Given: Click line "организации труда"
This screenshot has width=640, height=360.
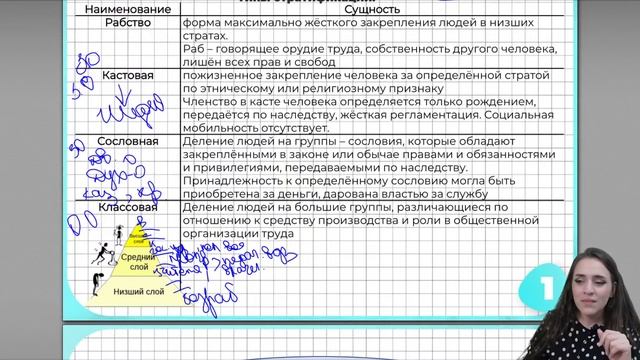Looking at the screenshot, I should click(238, 233).
